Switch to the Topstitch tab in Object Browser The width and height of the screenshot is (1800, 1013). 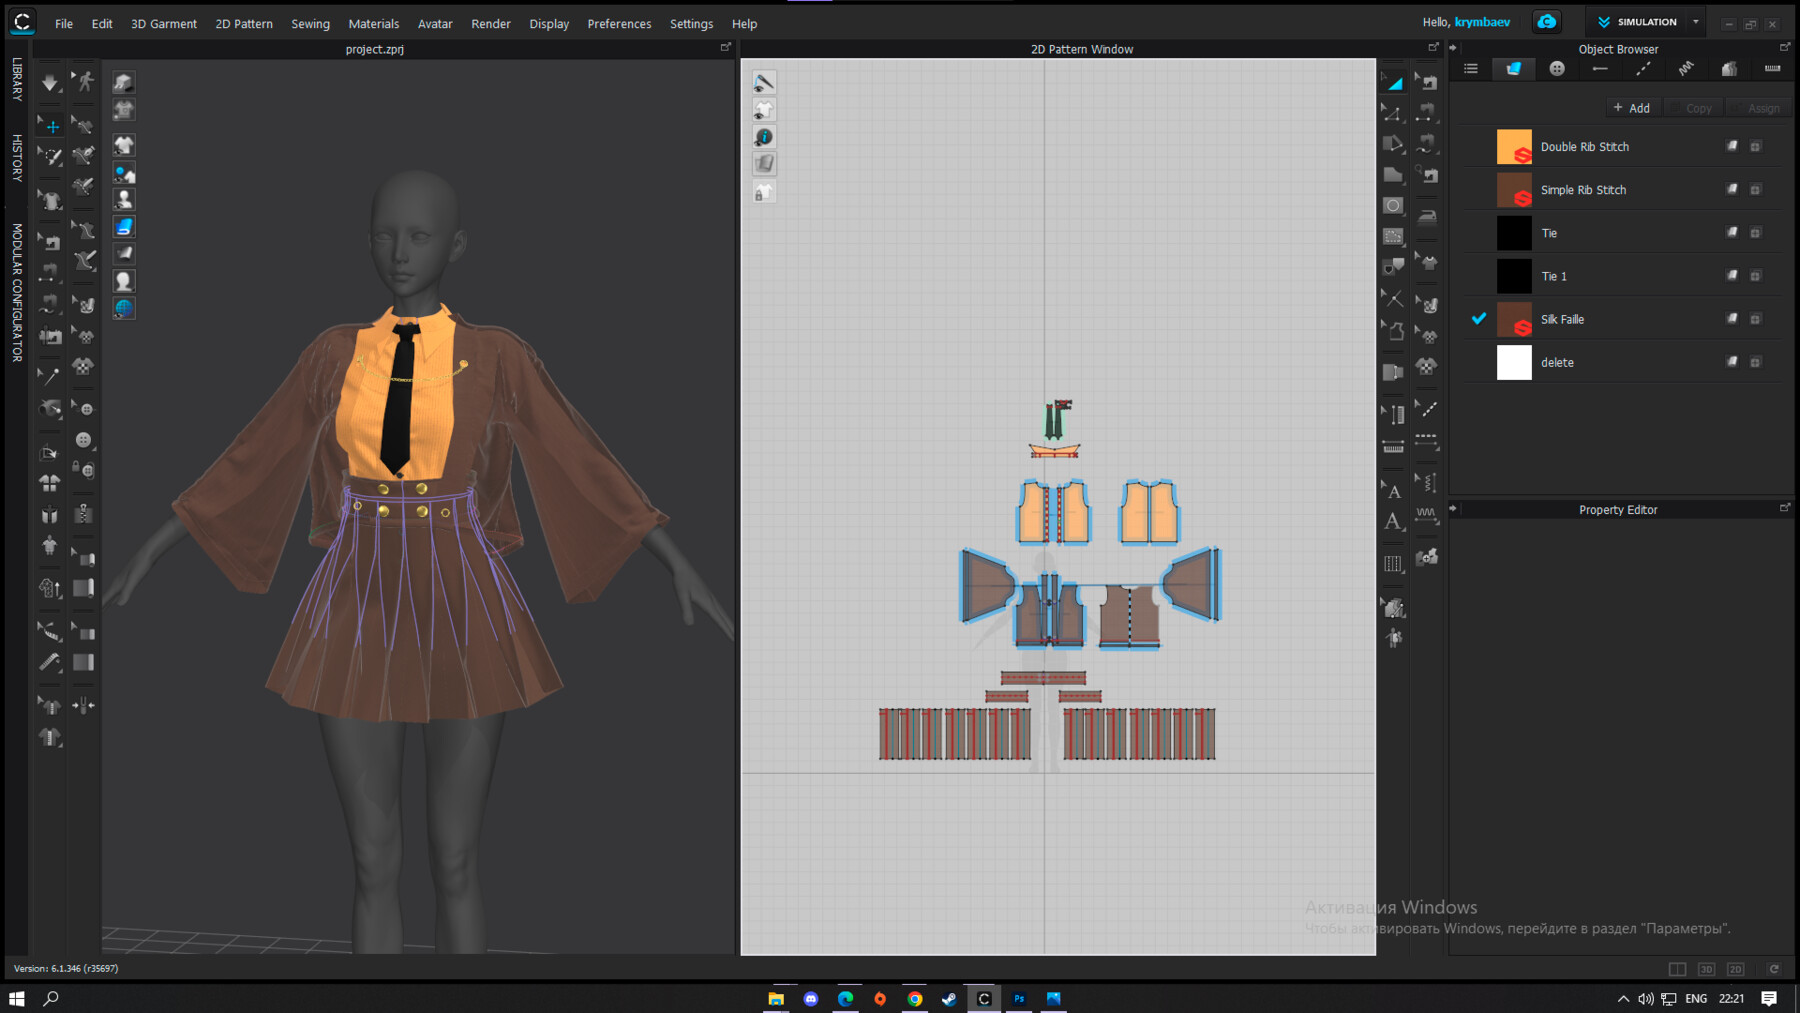1643,68
